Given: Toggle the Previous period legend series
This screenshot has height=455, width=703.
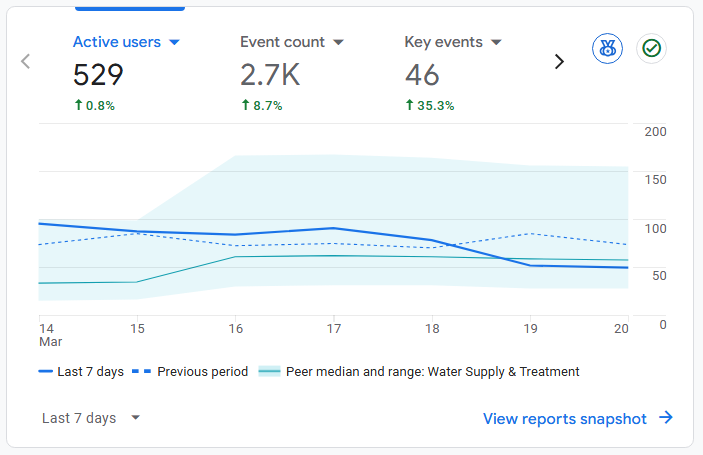Looking at the screenshot, I should 192,371.
